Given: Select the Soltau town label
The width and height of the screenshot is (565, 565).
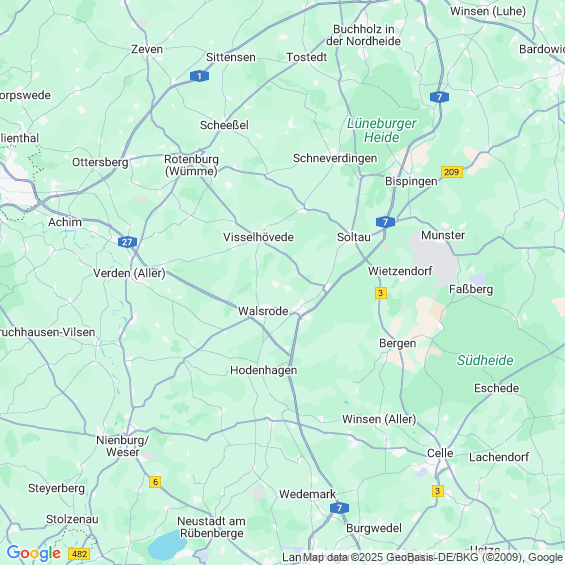Looking at the screenshot, I should coord(353,237).
